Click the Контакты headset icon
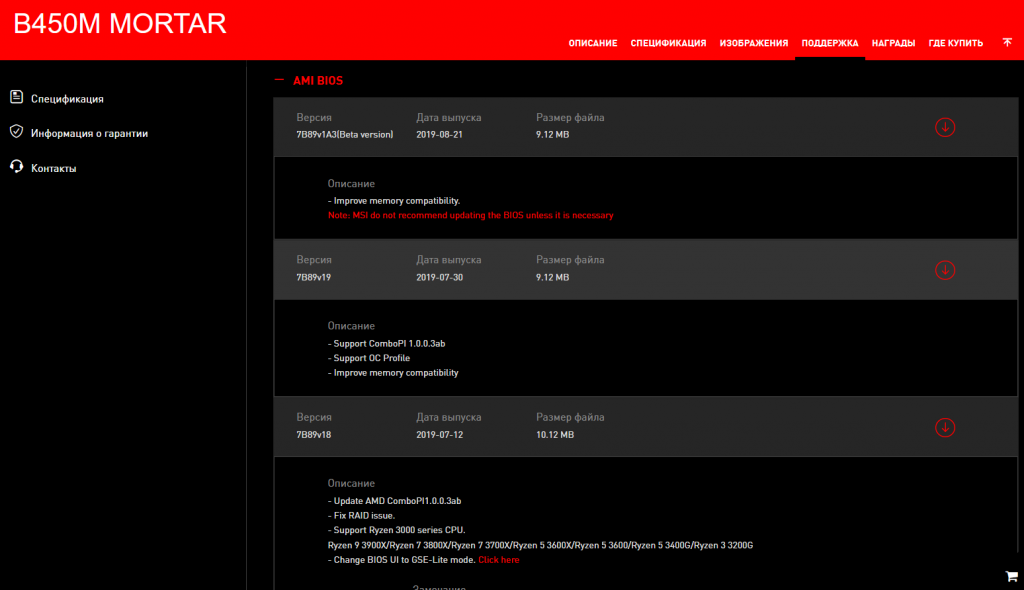Viewport: 1024px width, 590px height. tap(16, 167)
